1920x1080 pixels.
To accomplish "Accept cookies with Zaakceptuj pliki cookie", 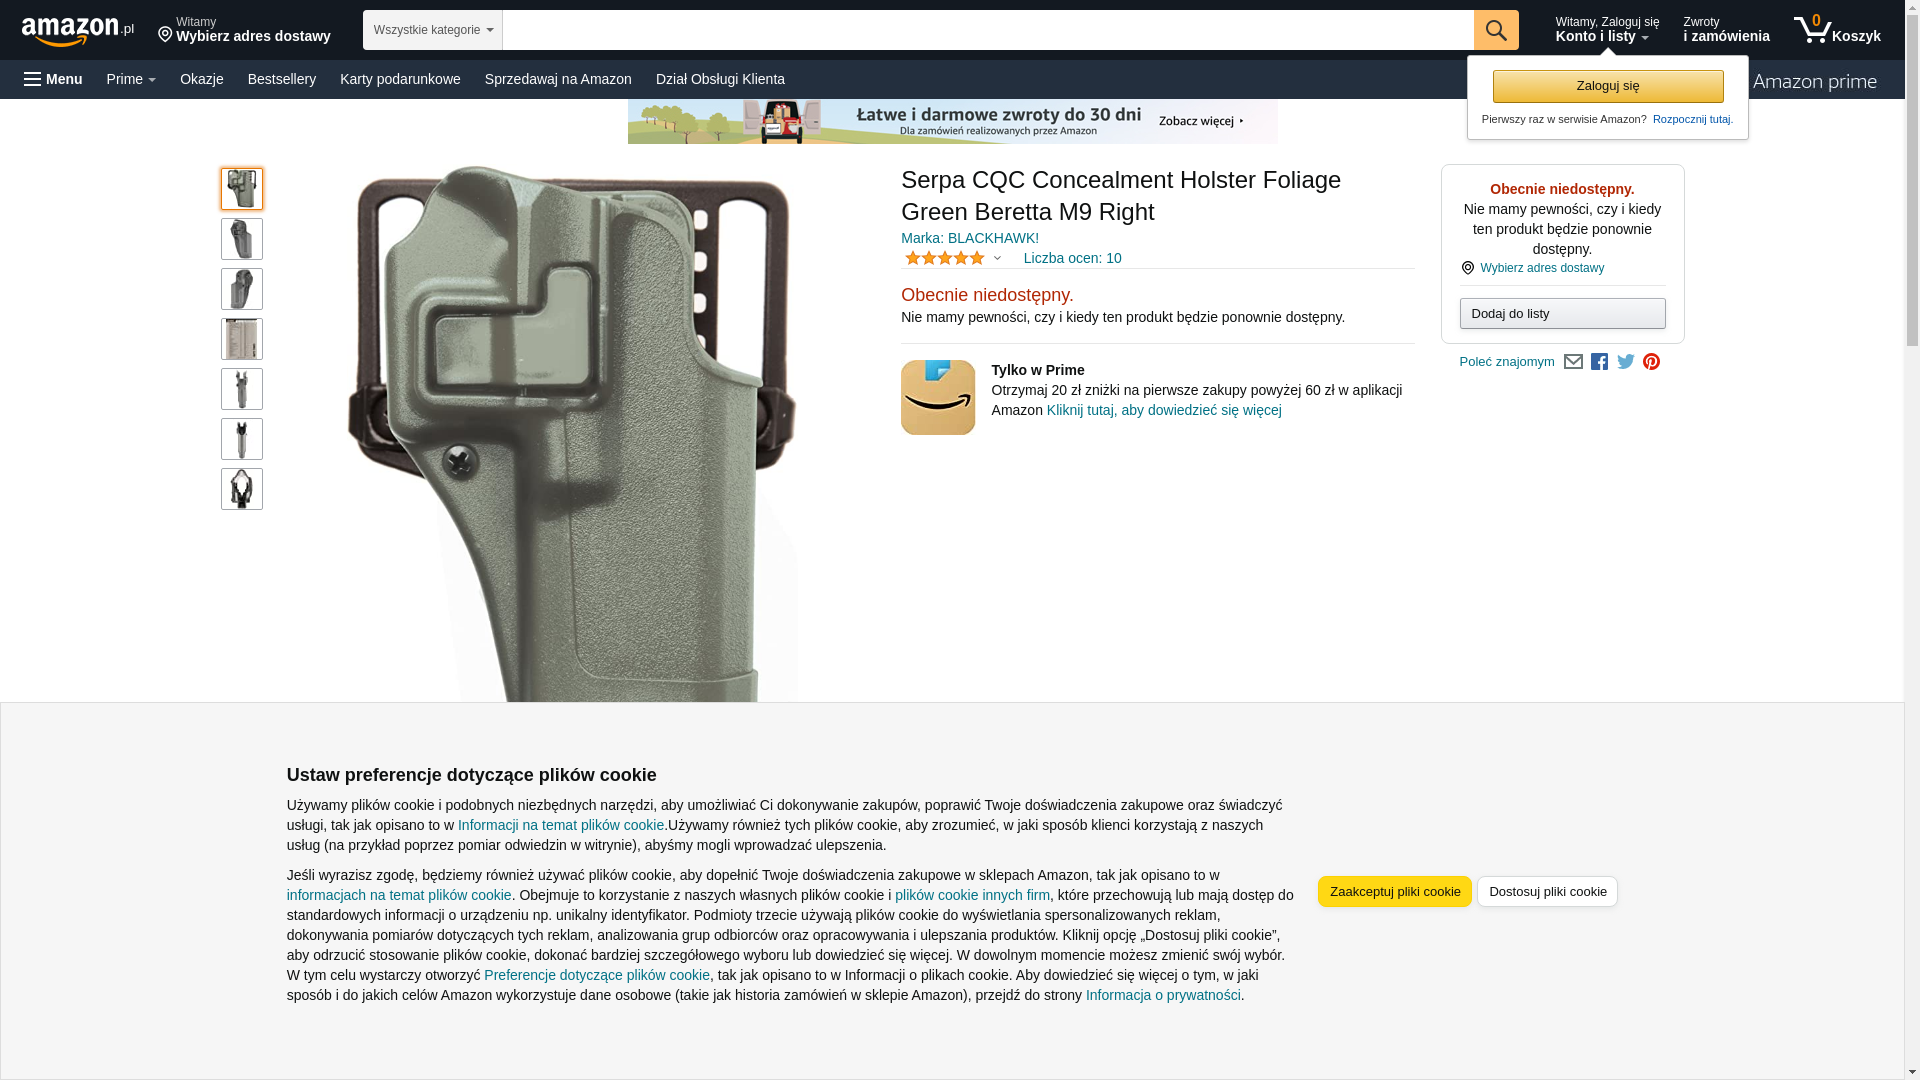I will 1395,891.
